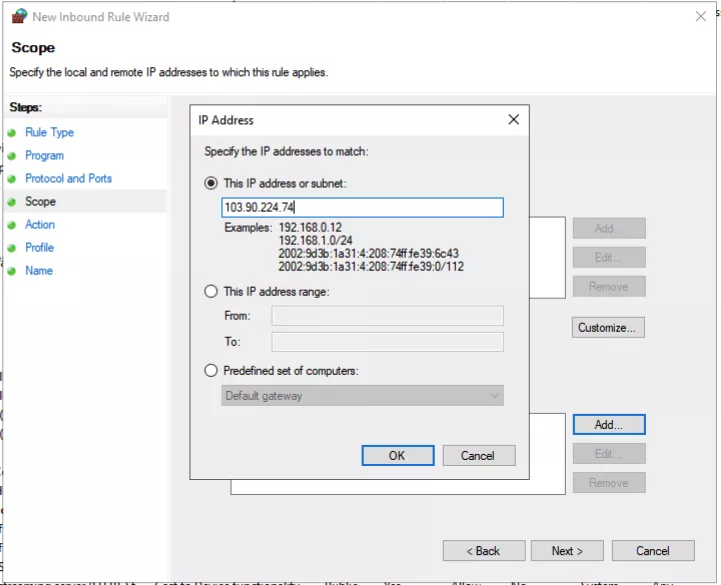
Task: Click the Next button in wizard
Action: pos(566,551)
